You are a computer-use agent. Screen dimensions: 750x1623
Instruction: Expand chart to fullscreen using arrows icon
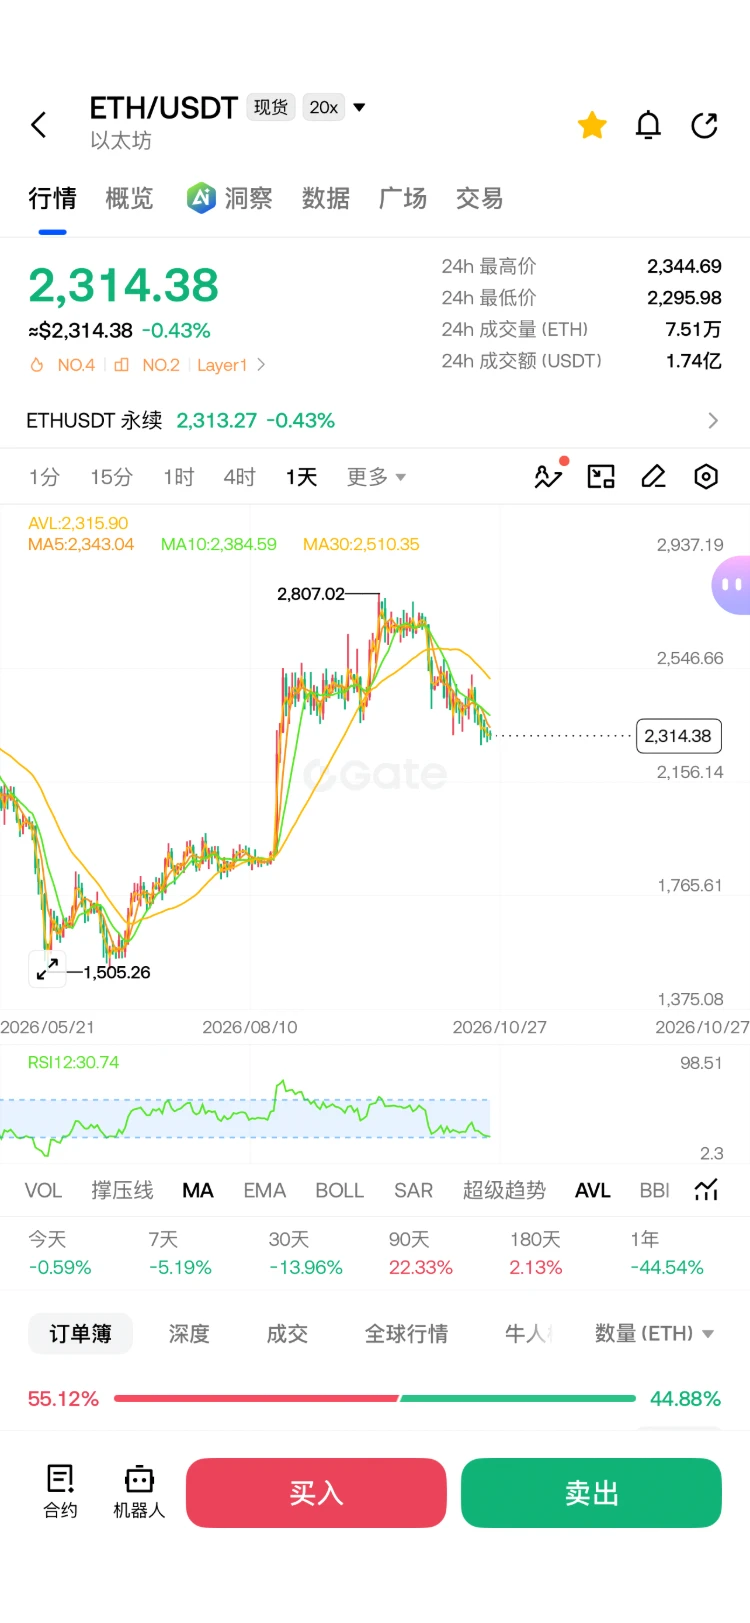point(47,969)
